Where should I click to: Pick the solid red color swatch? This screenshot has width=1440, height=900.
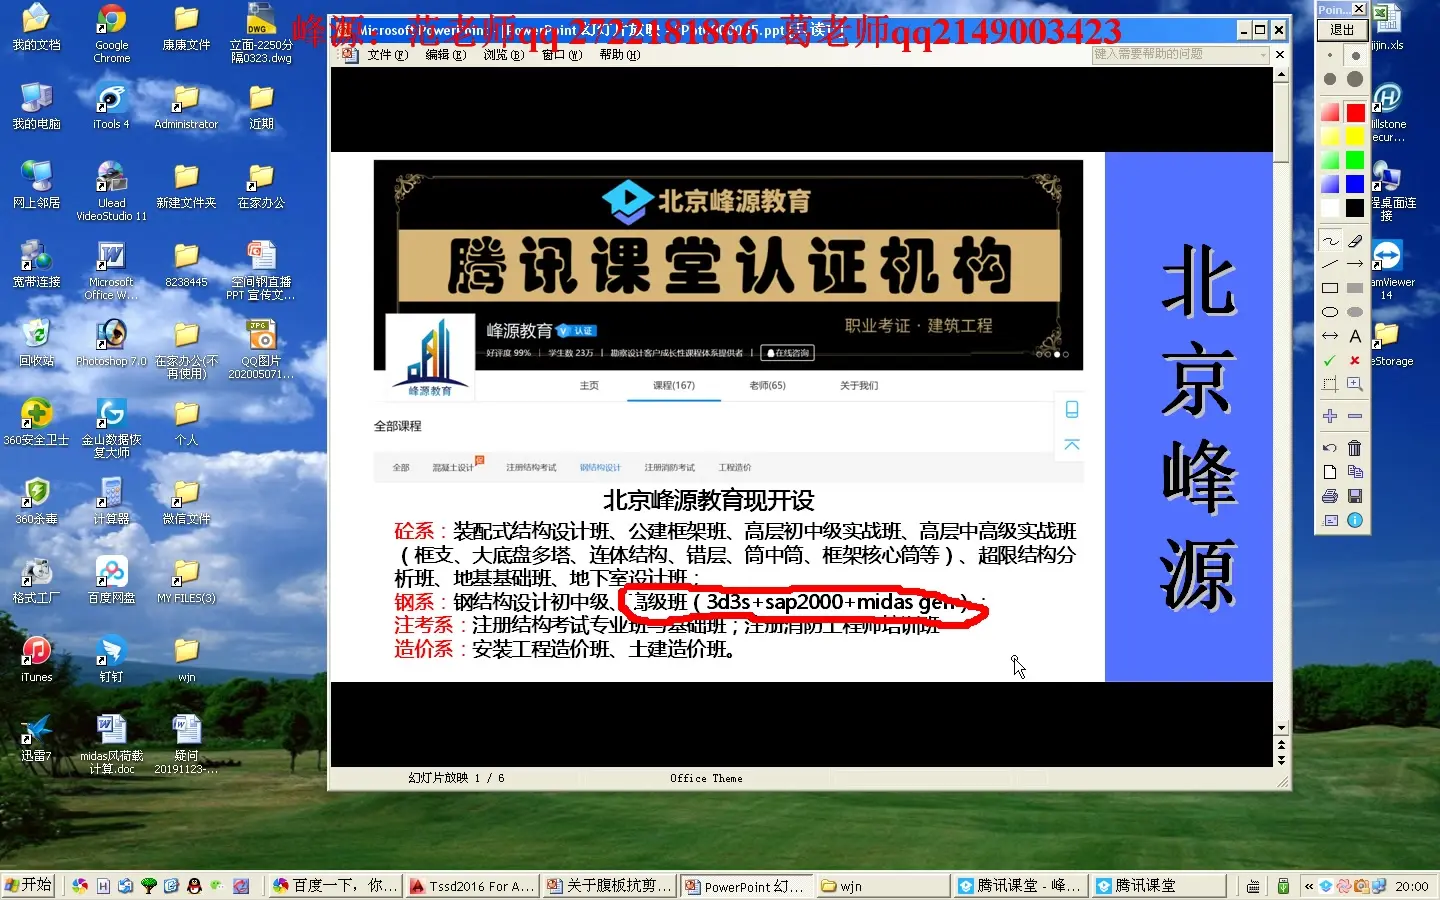tap(1355, 112)
